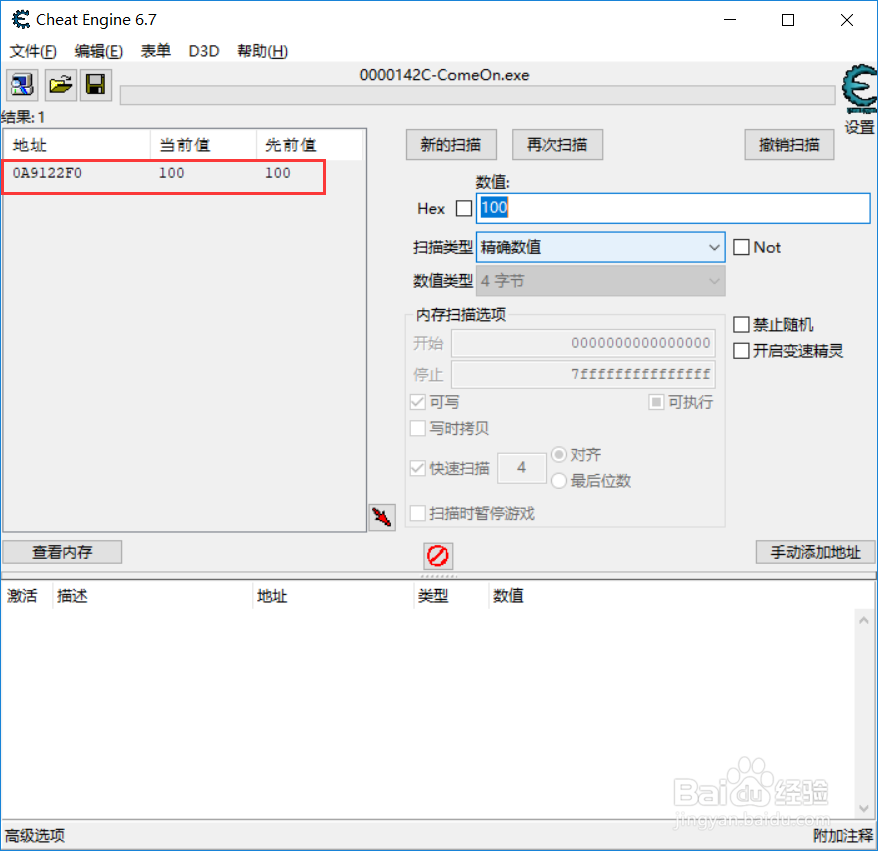Enable the 开启变速精灵 checkbox
Image resolution: width=878 pixels, height=851 pixels.
pos(741,350)
